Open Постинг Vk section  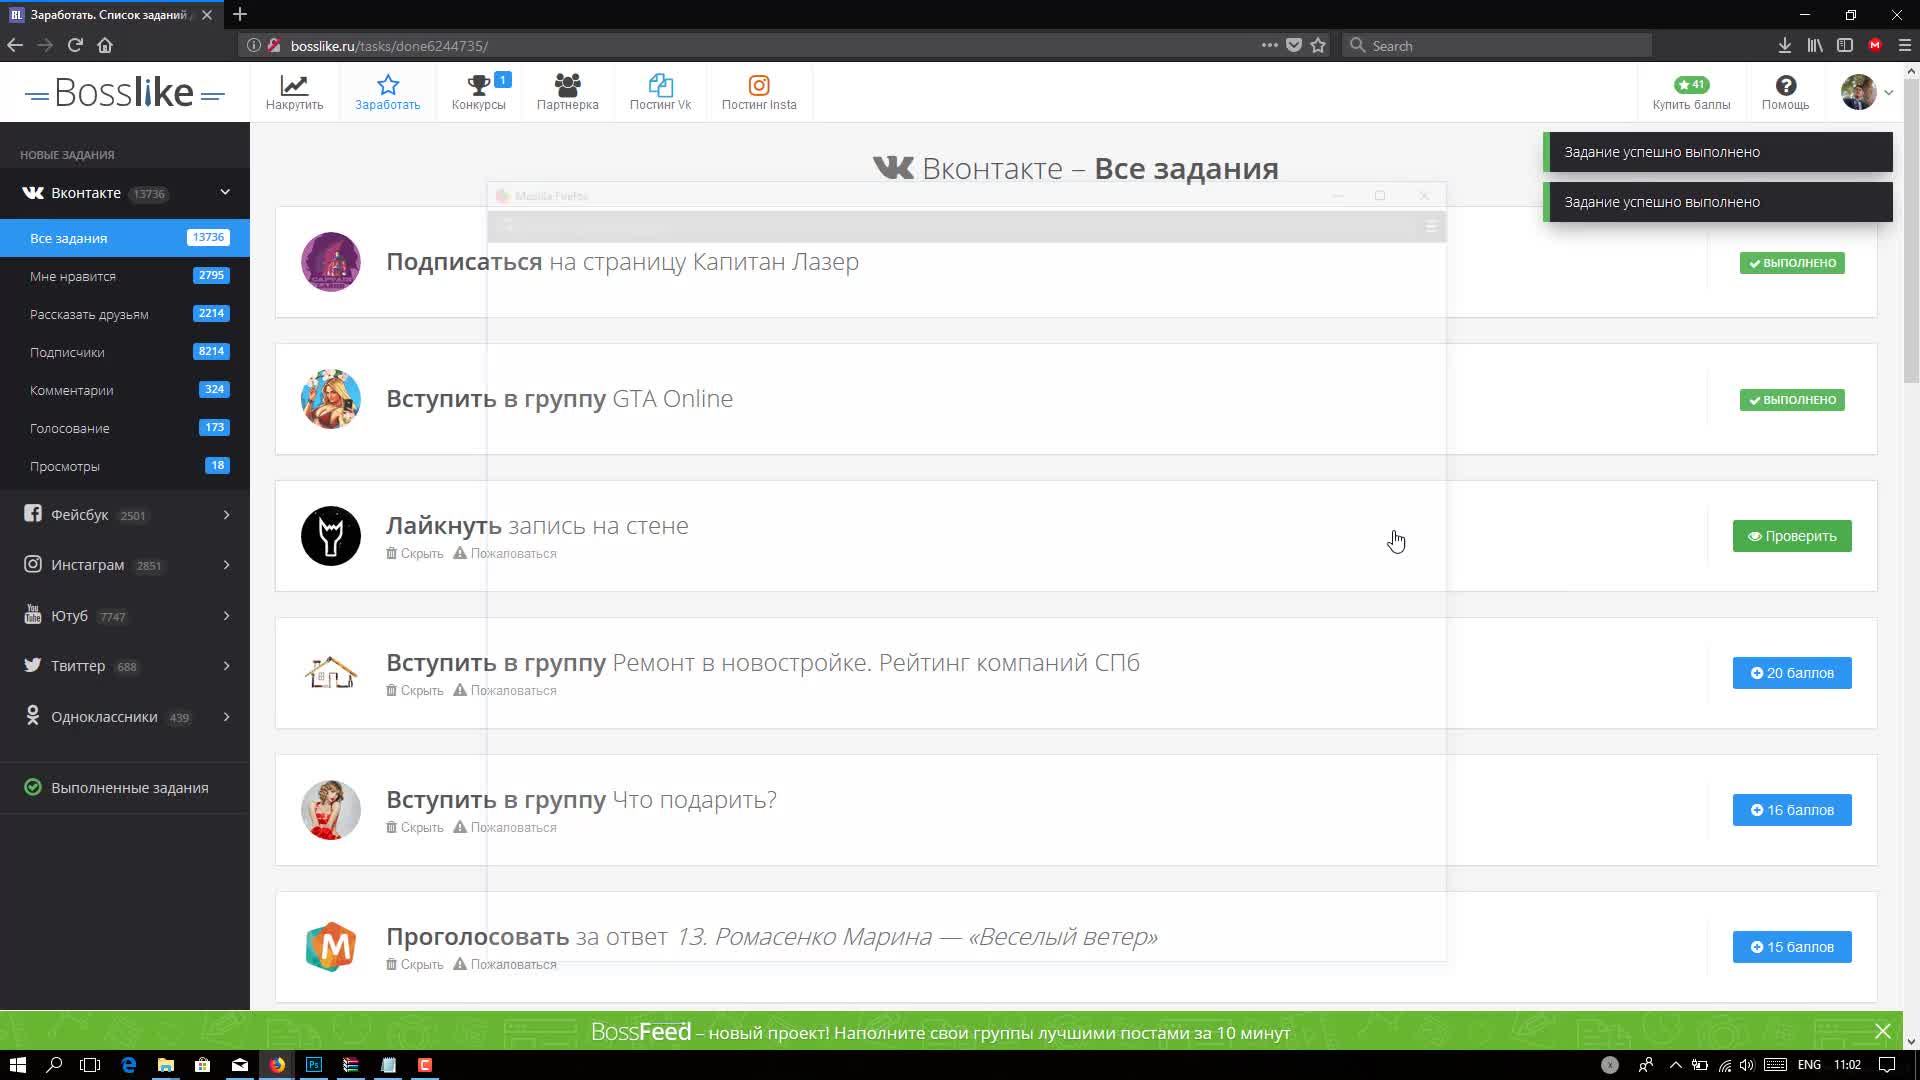[x=660, y=92]
